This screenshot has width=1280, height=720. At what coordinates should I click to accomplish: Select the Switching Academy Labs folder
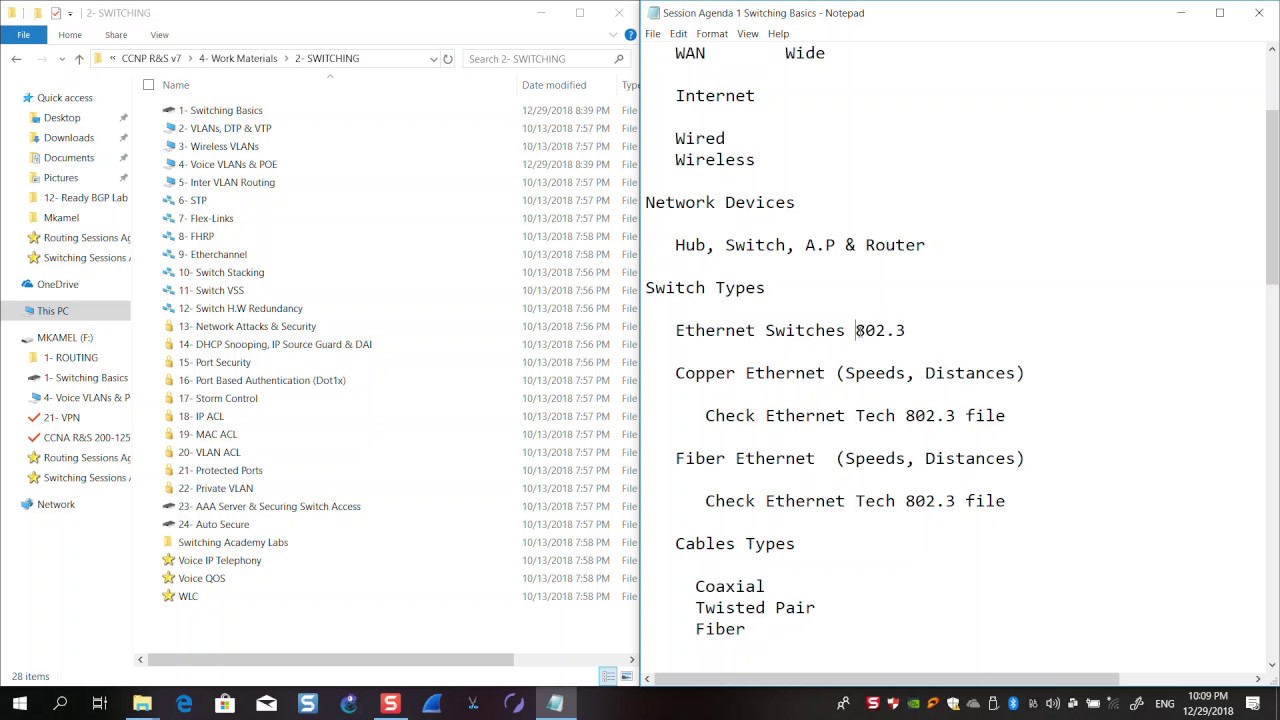[x=232, y=543]
